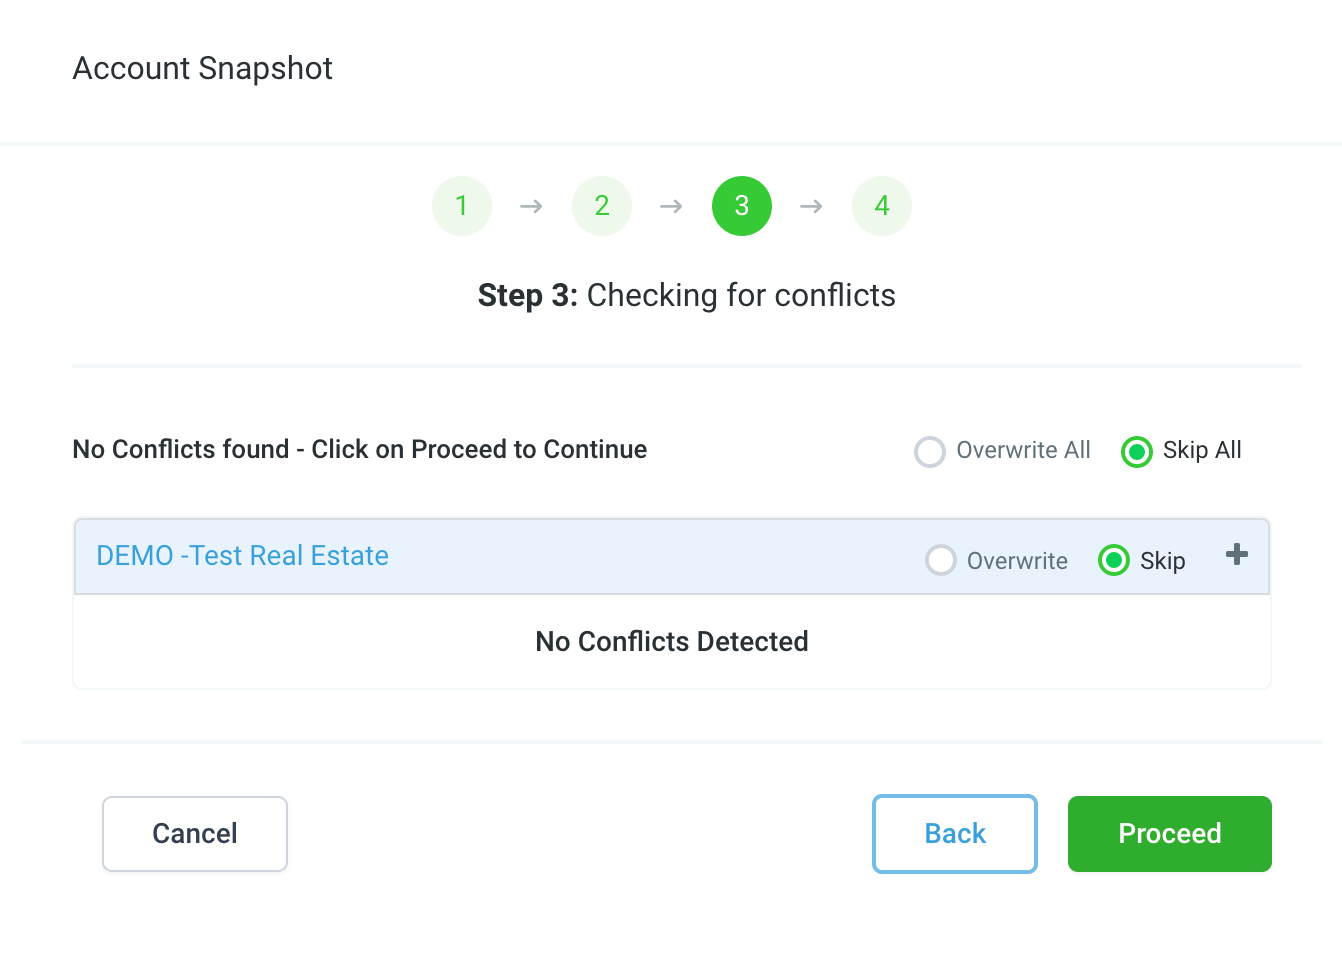This screenshot has width=1342, height=978.
Task: Click the Account Snapshot title
Action: point(202,68)
